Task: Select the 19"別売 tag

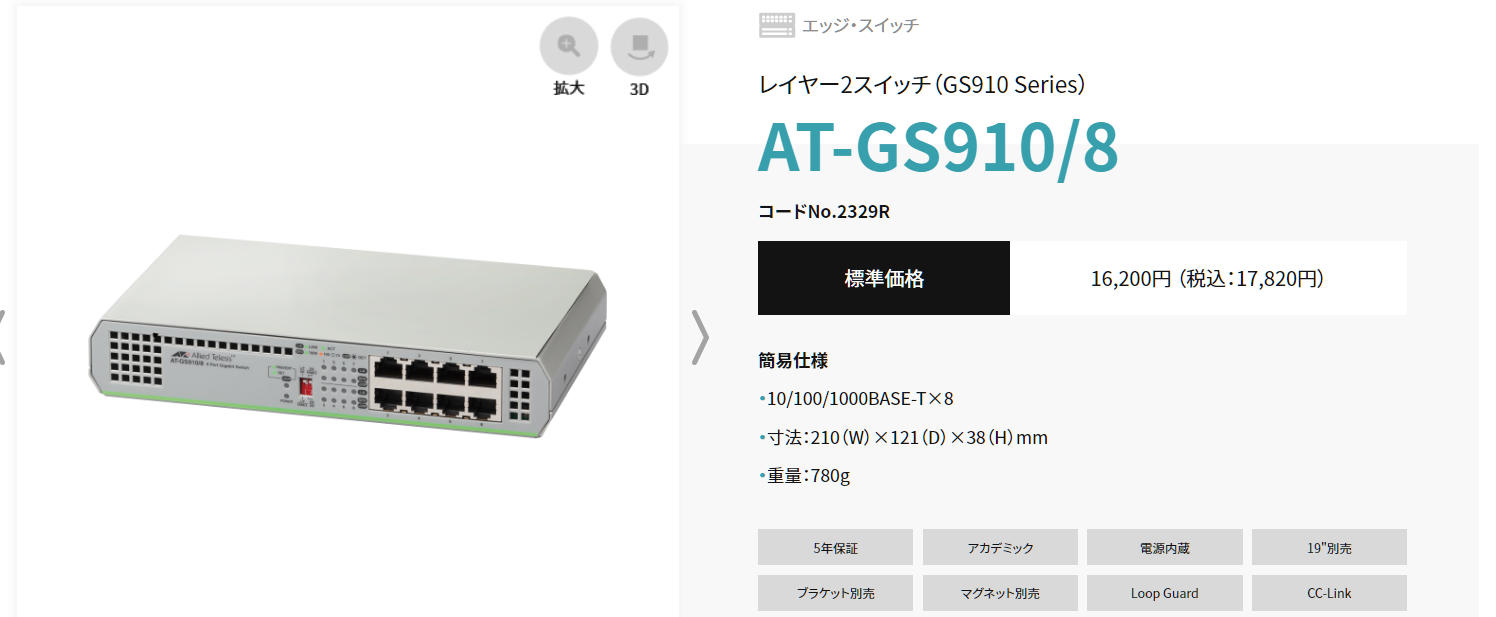Action: click(x=1329, y=547)
